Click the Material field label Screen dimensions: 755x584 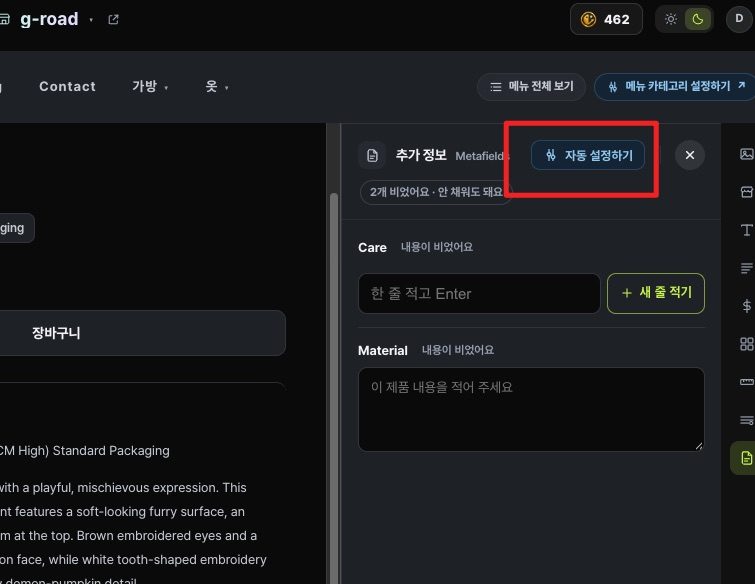pyautogui.click(x=383, y=350)
